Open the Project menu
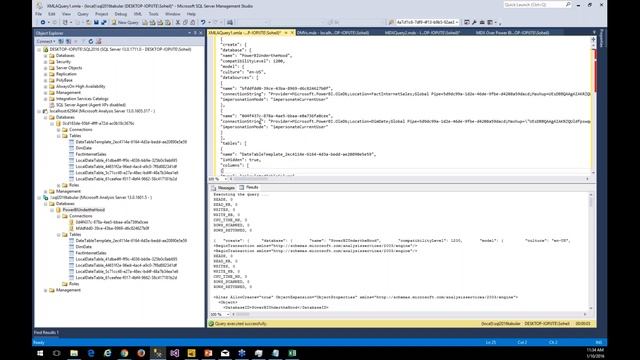 (102, 14)
